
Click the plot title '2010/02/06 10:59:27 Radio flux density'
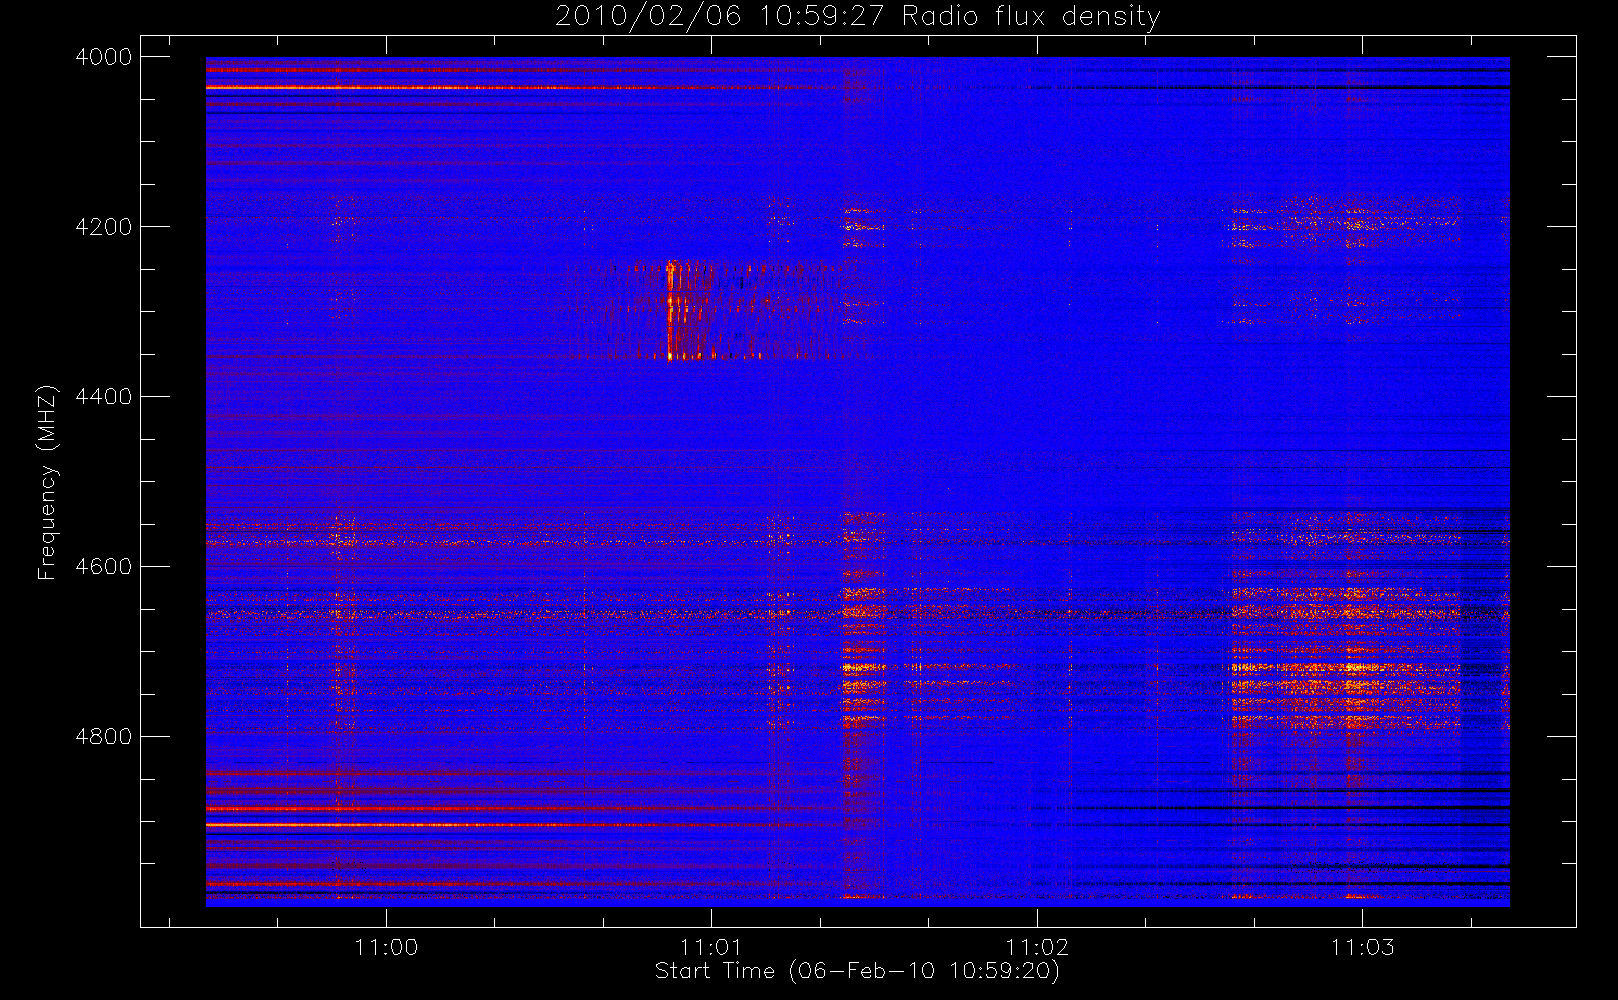pos(857,16)
